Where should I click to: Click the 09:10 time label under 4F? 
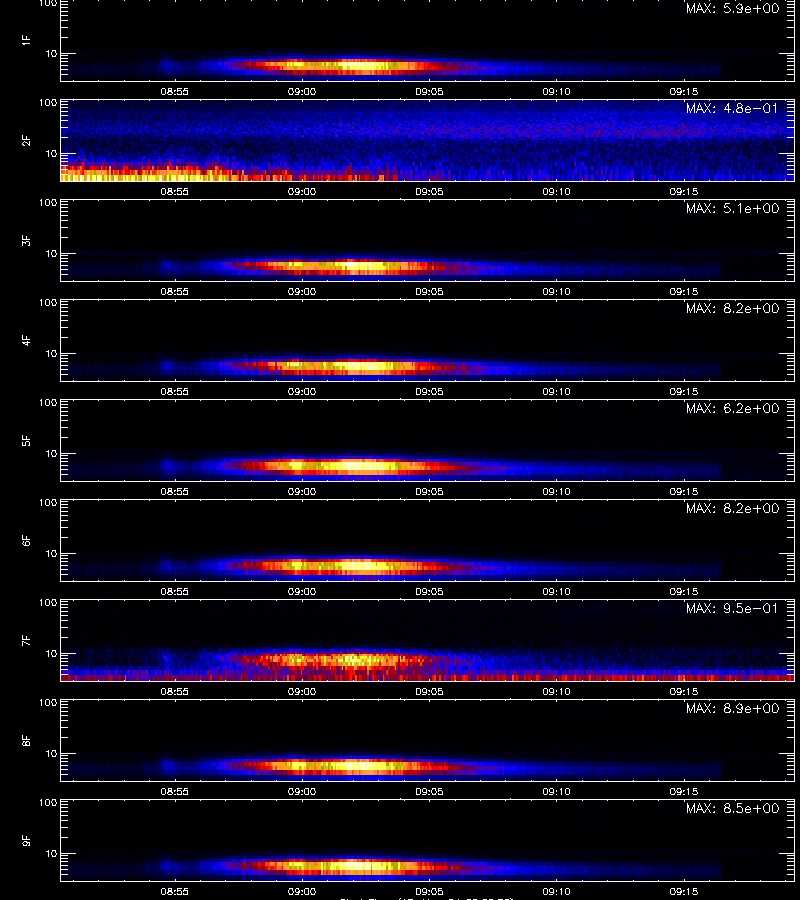coord(557,391)
